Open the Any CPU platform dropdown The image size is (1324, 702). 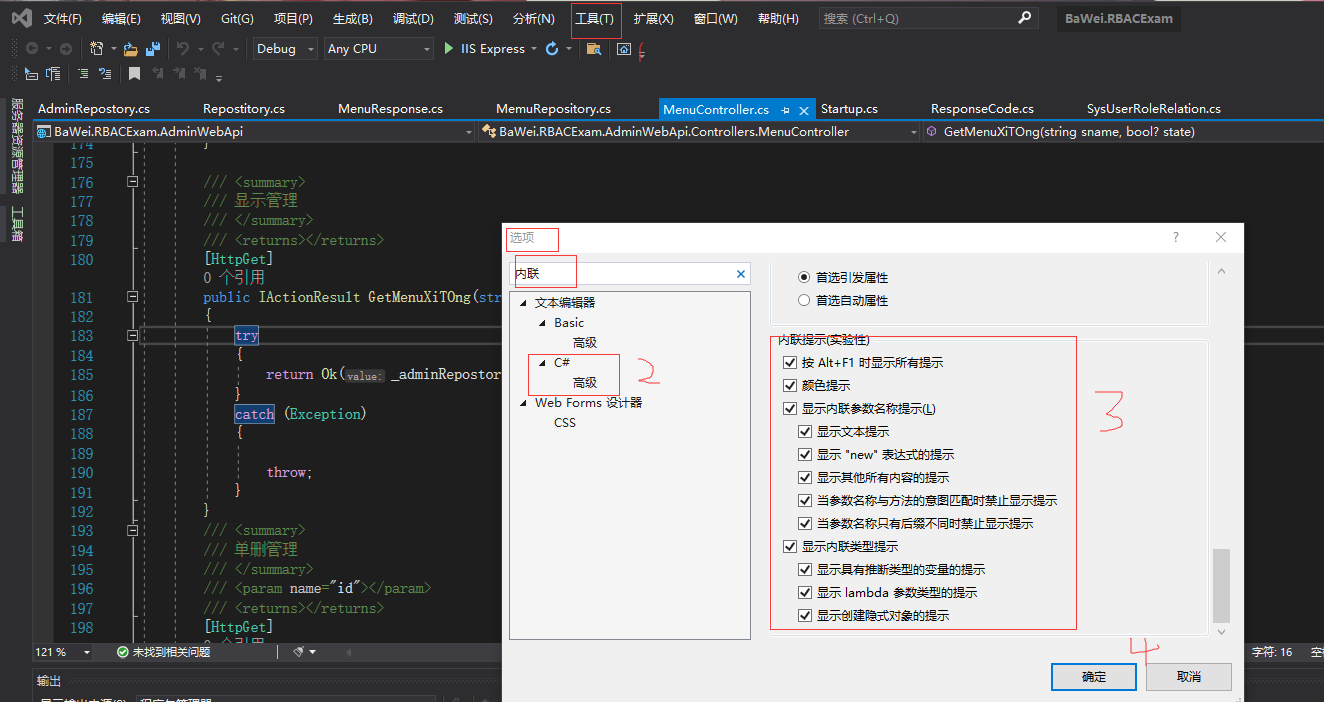pyautogui.click(x=379, y=48)
